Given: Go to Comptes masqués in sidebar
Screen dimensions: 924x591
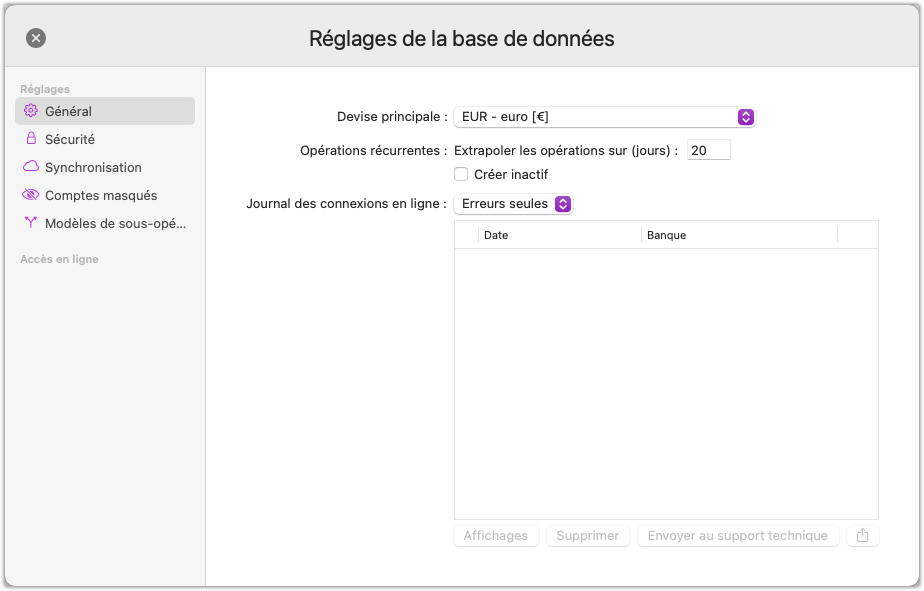Looking at the screenshot, I should [101, 195].
